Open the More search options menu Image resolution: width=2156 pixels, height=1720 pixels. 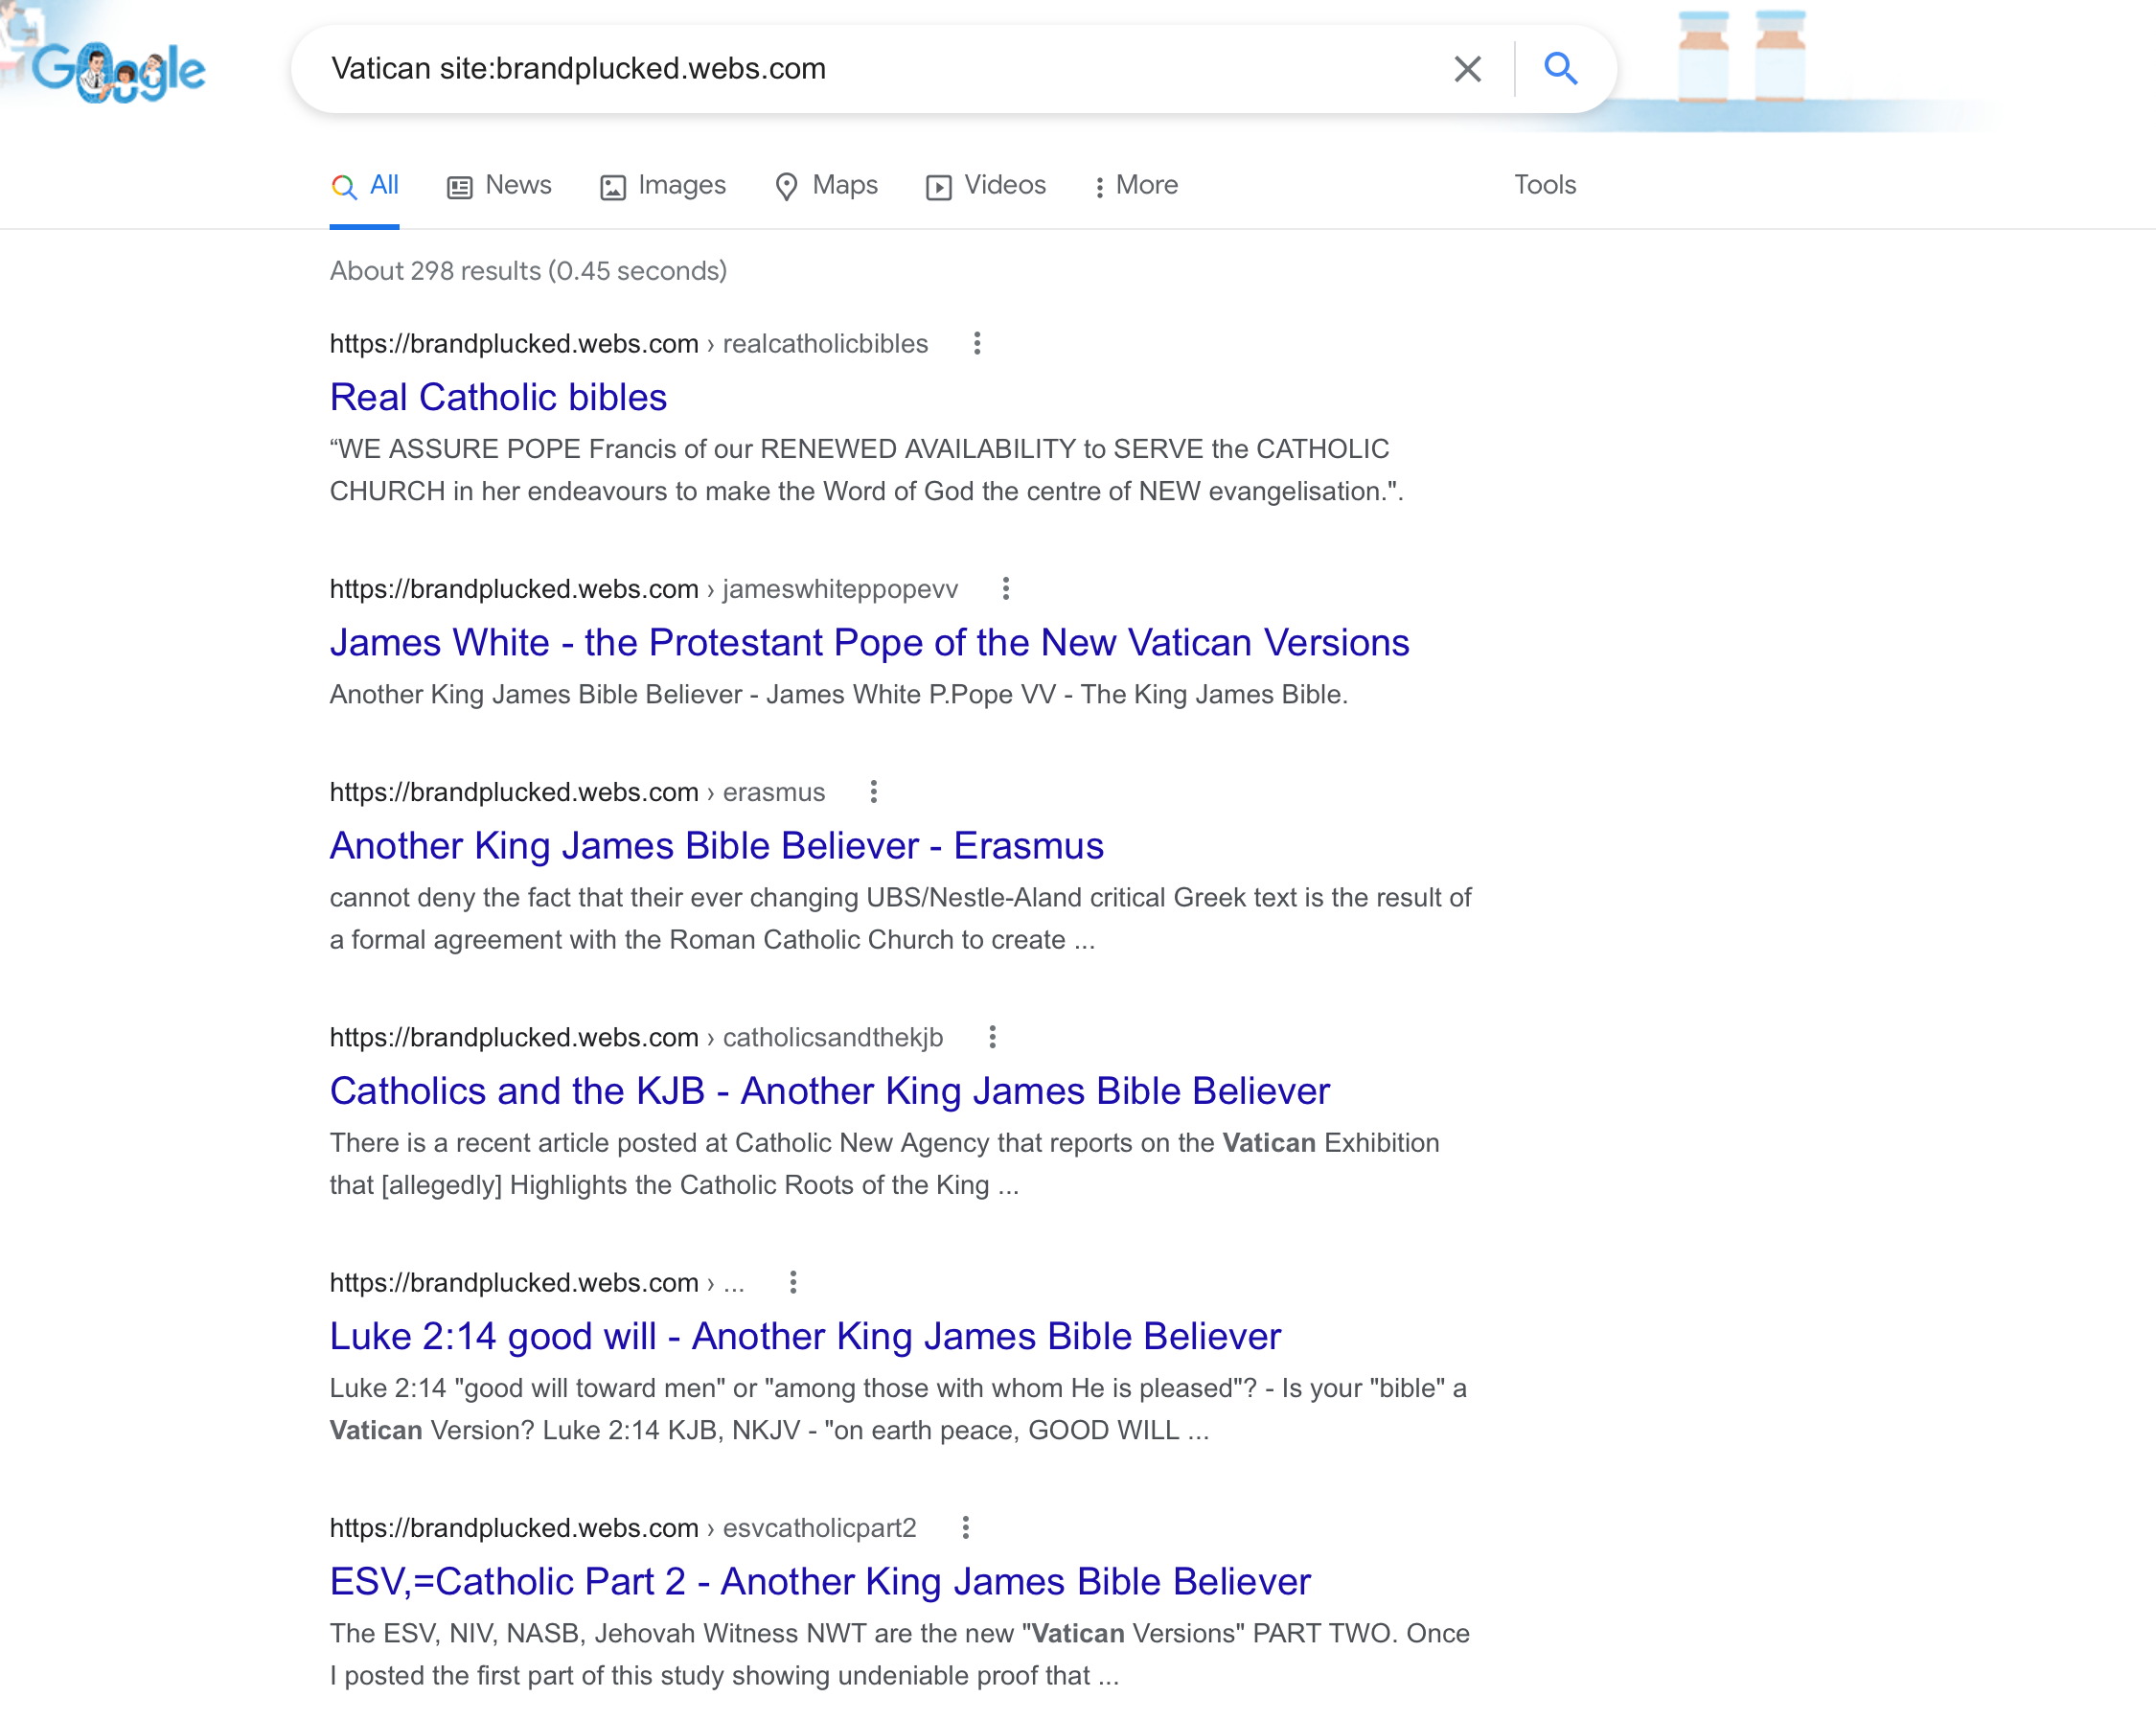1136,186
